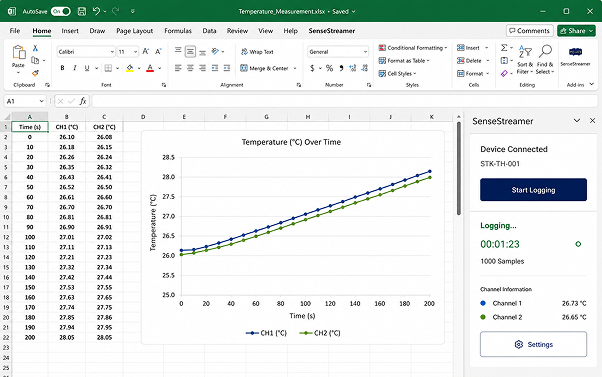602x377 pixels.
Task: Click the Start Logging button
Action: [533, 190]
